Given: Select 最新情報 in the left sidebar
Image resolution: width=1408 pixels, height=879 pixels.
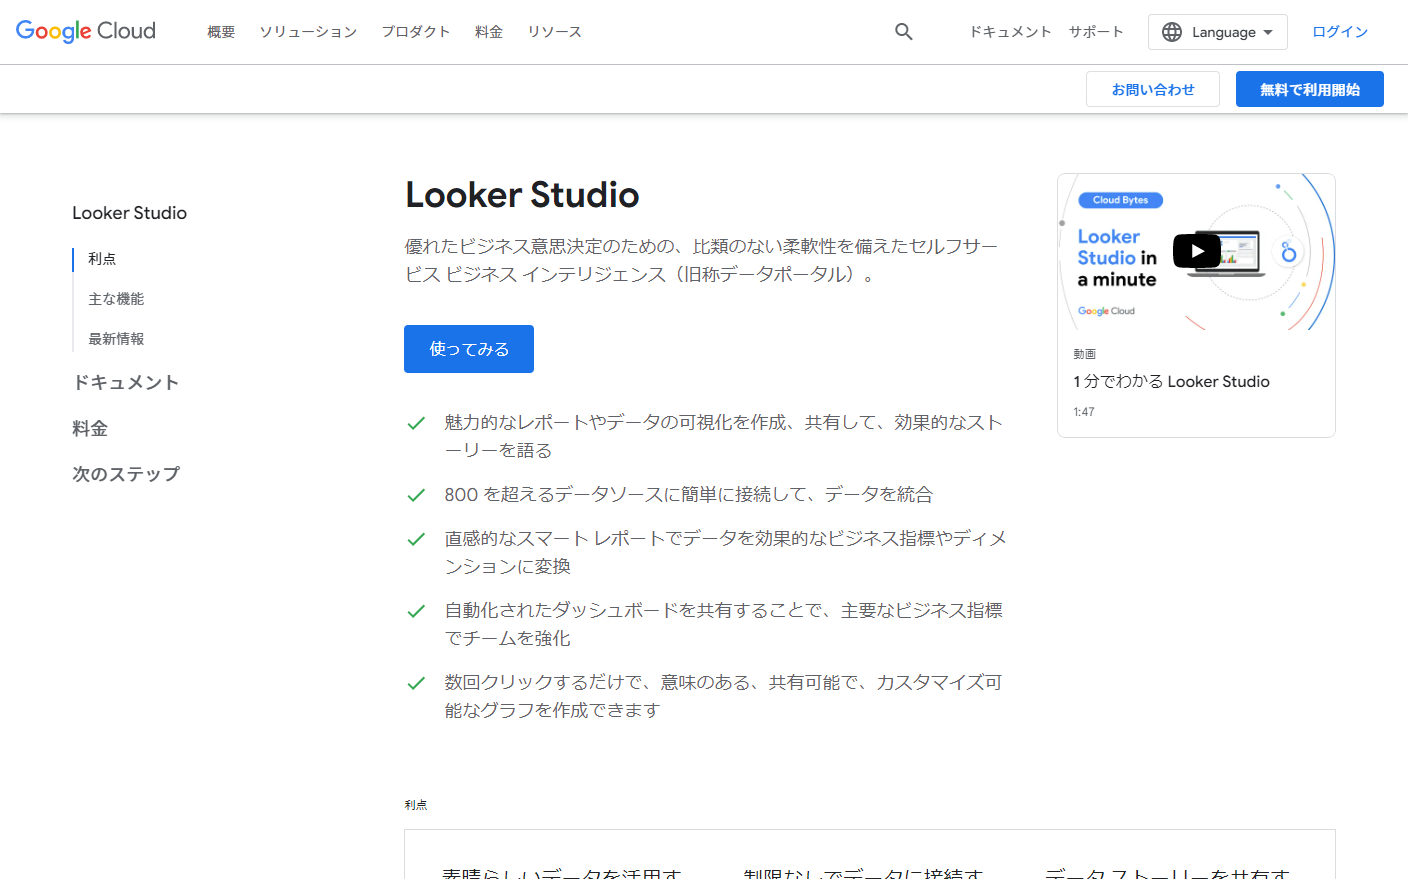Looking at the screenshot, I should [x=115, y=338].
